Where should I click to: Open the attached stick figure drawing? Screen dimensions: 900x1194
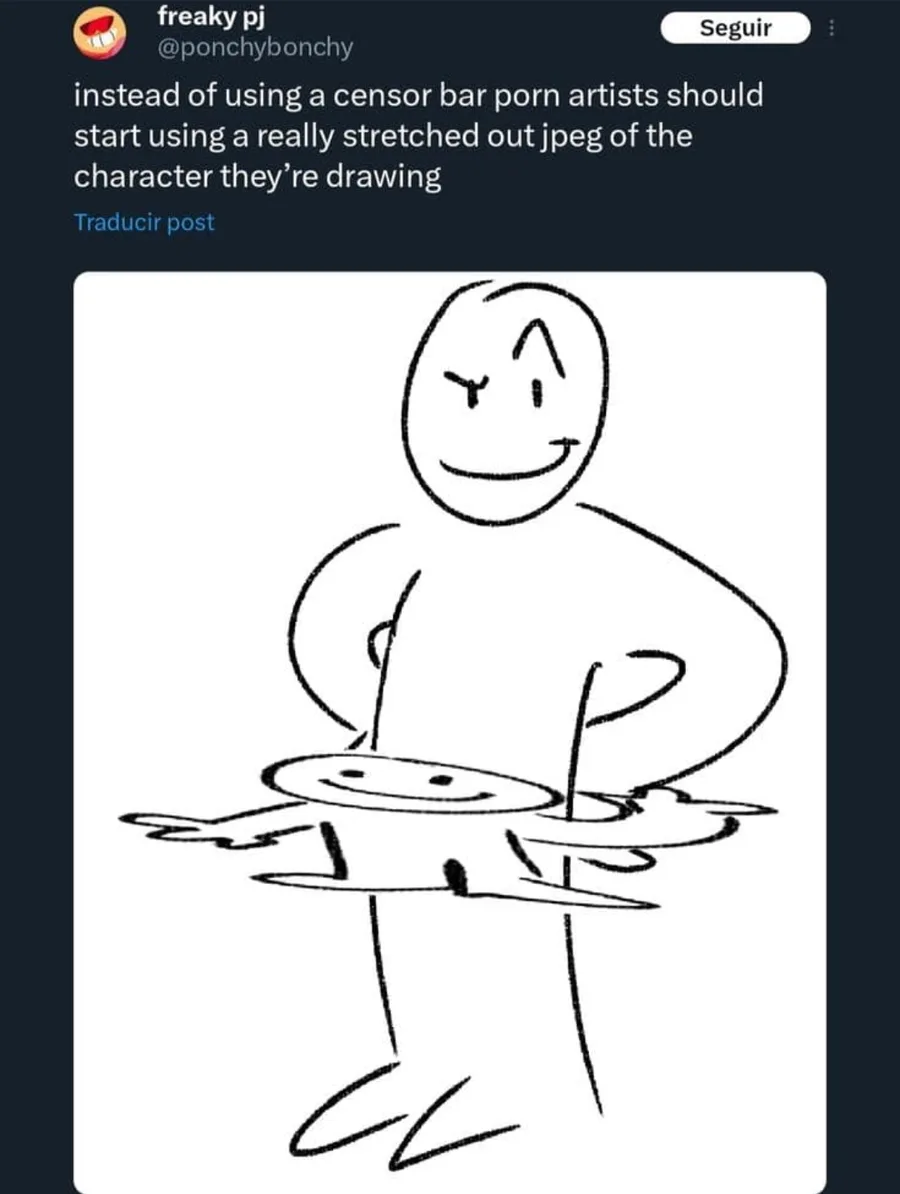(450, 730)
